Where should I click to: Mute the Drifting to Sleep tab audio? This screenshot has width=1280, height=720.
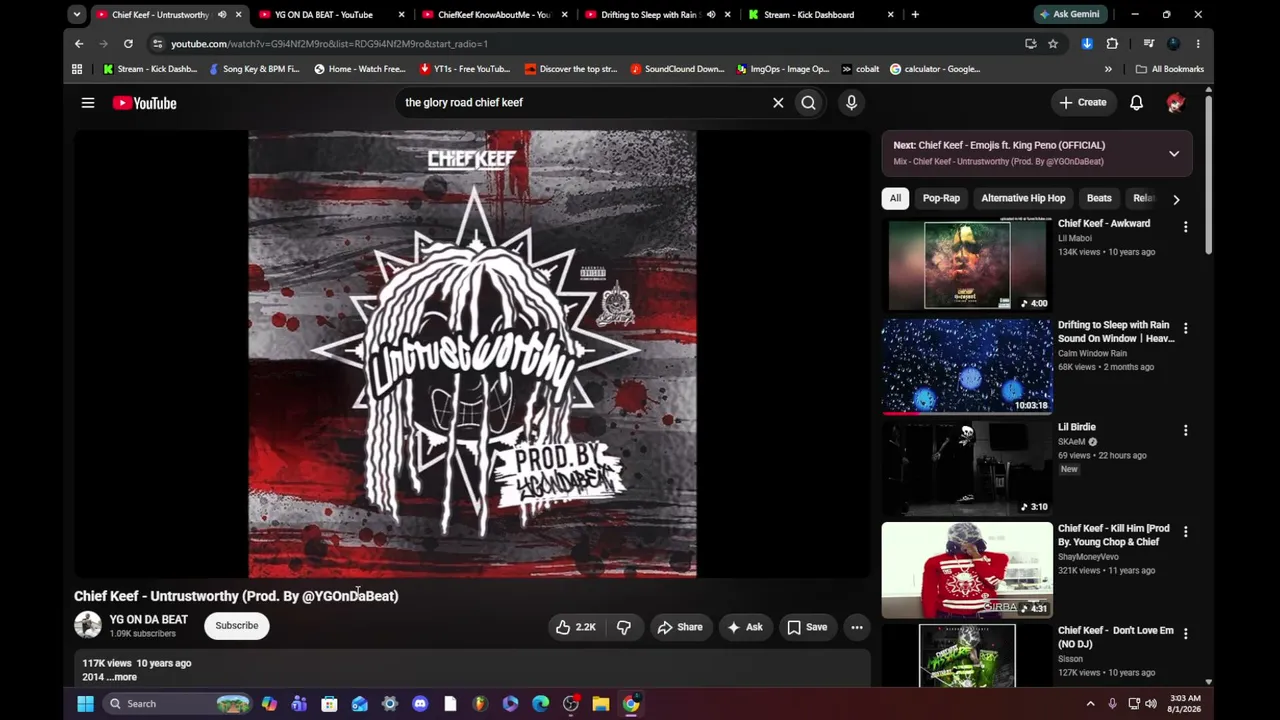(x=711, y=15)
